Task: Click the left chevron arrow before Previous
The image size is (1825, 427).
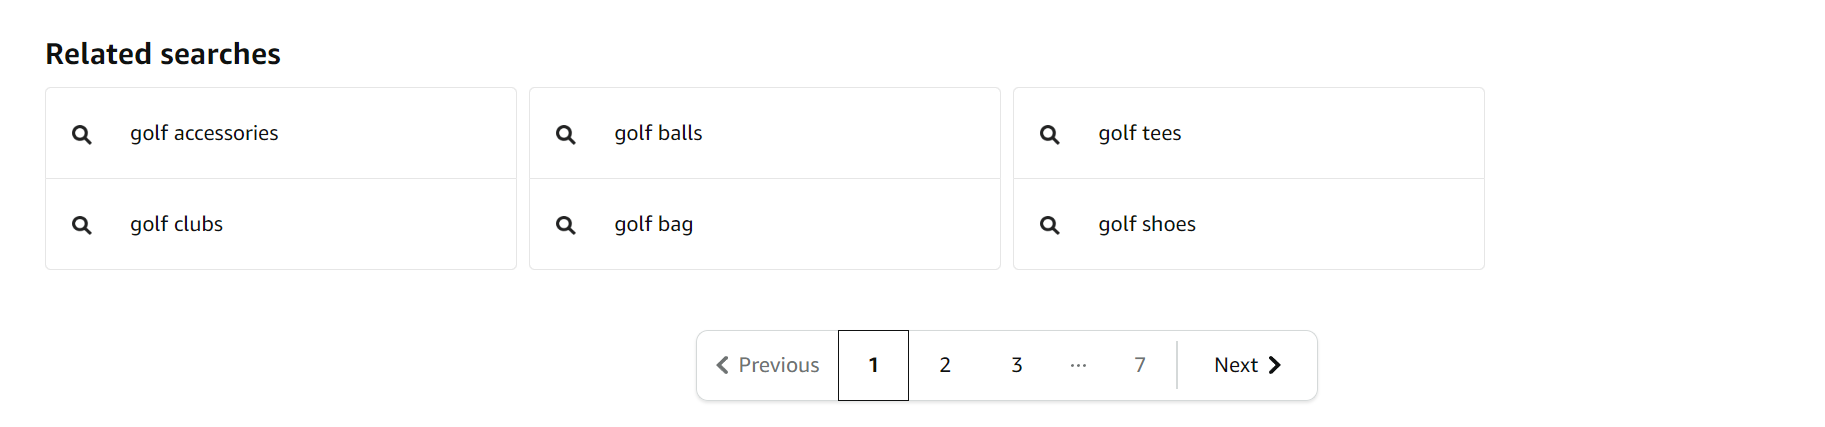Action: [722, 365]
